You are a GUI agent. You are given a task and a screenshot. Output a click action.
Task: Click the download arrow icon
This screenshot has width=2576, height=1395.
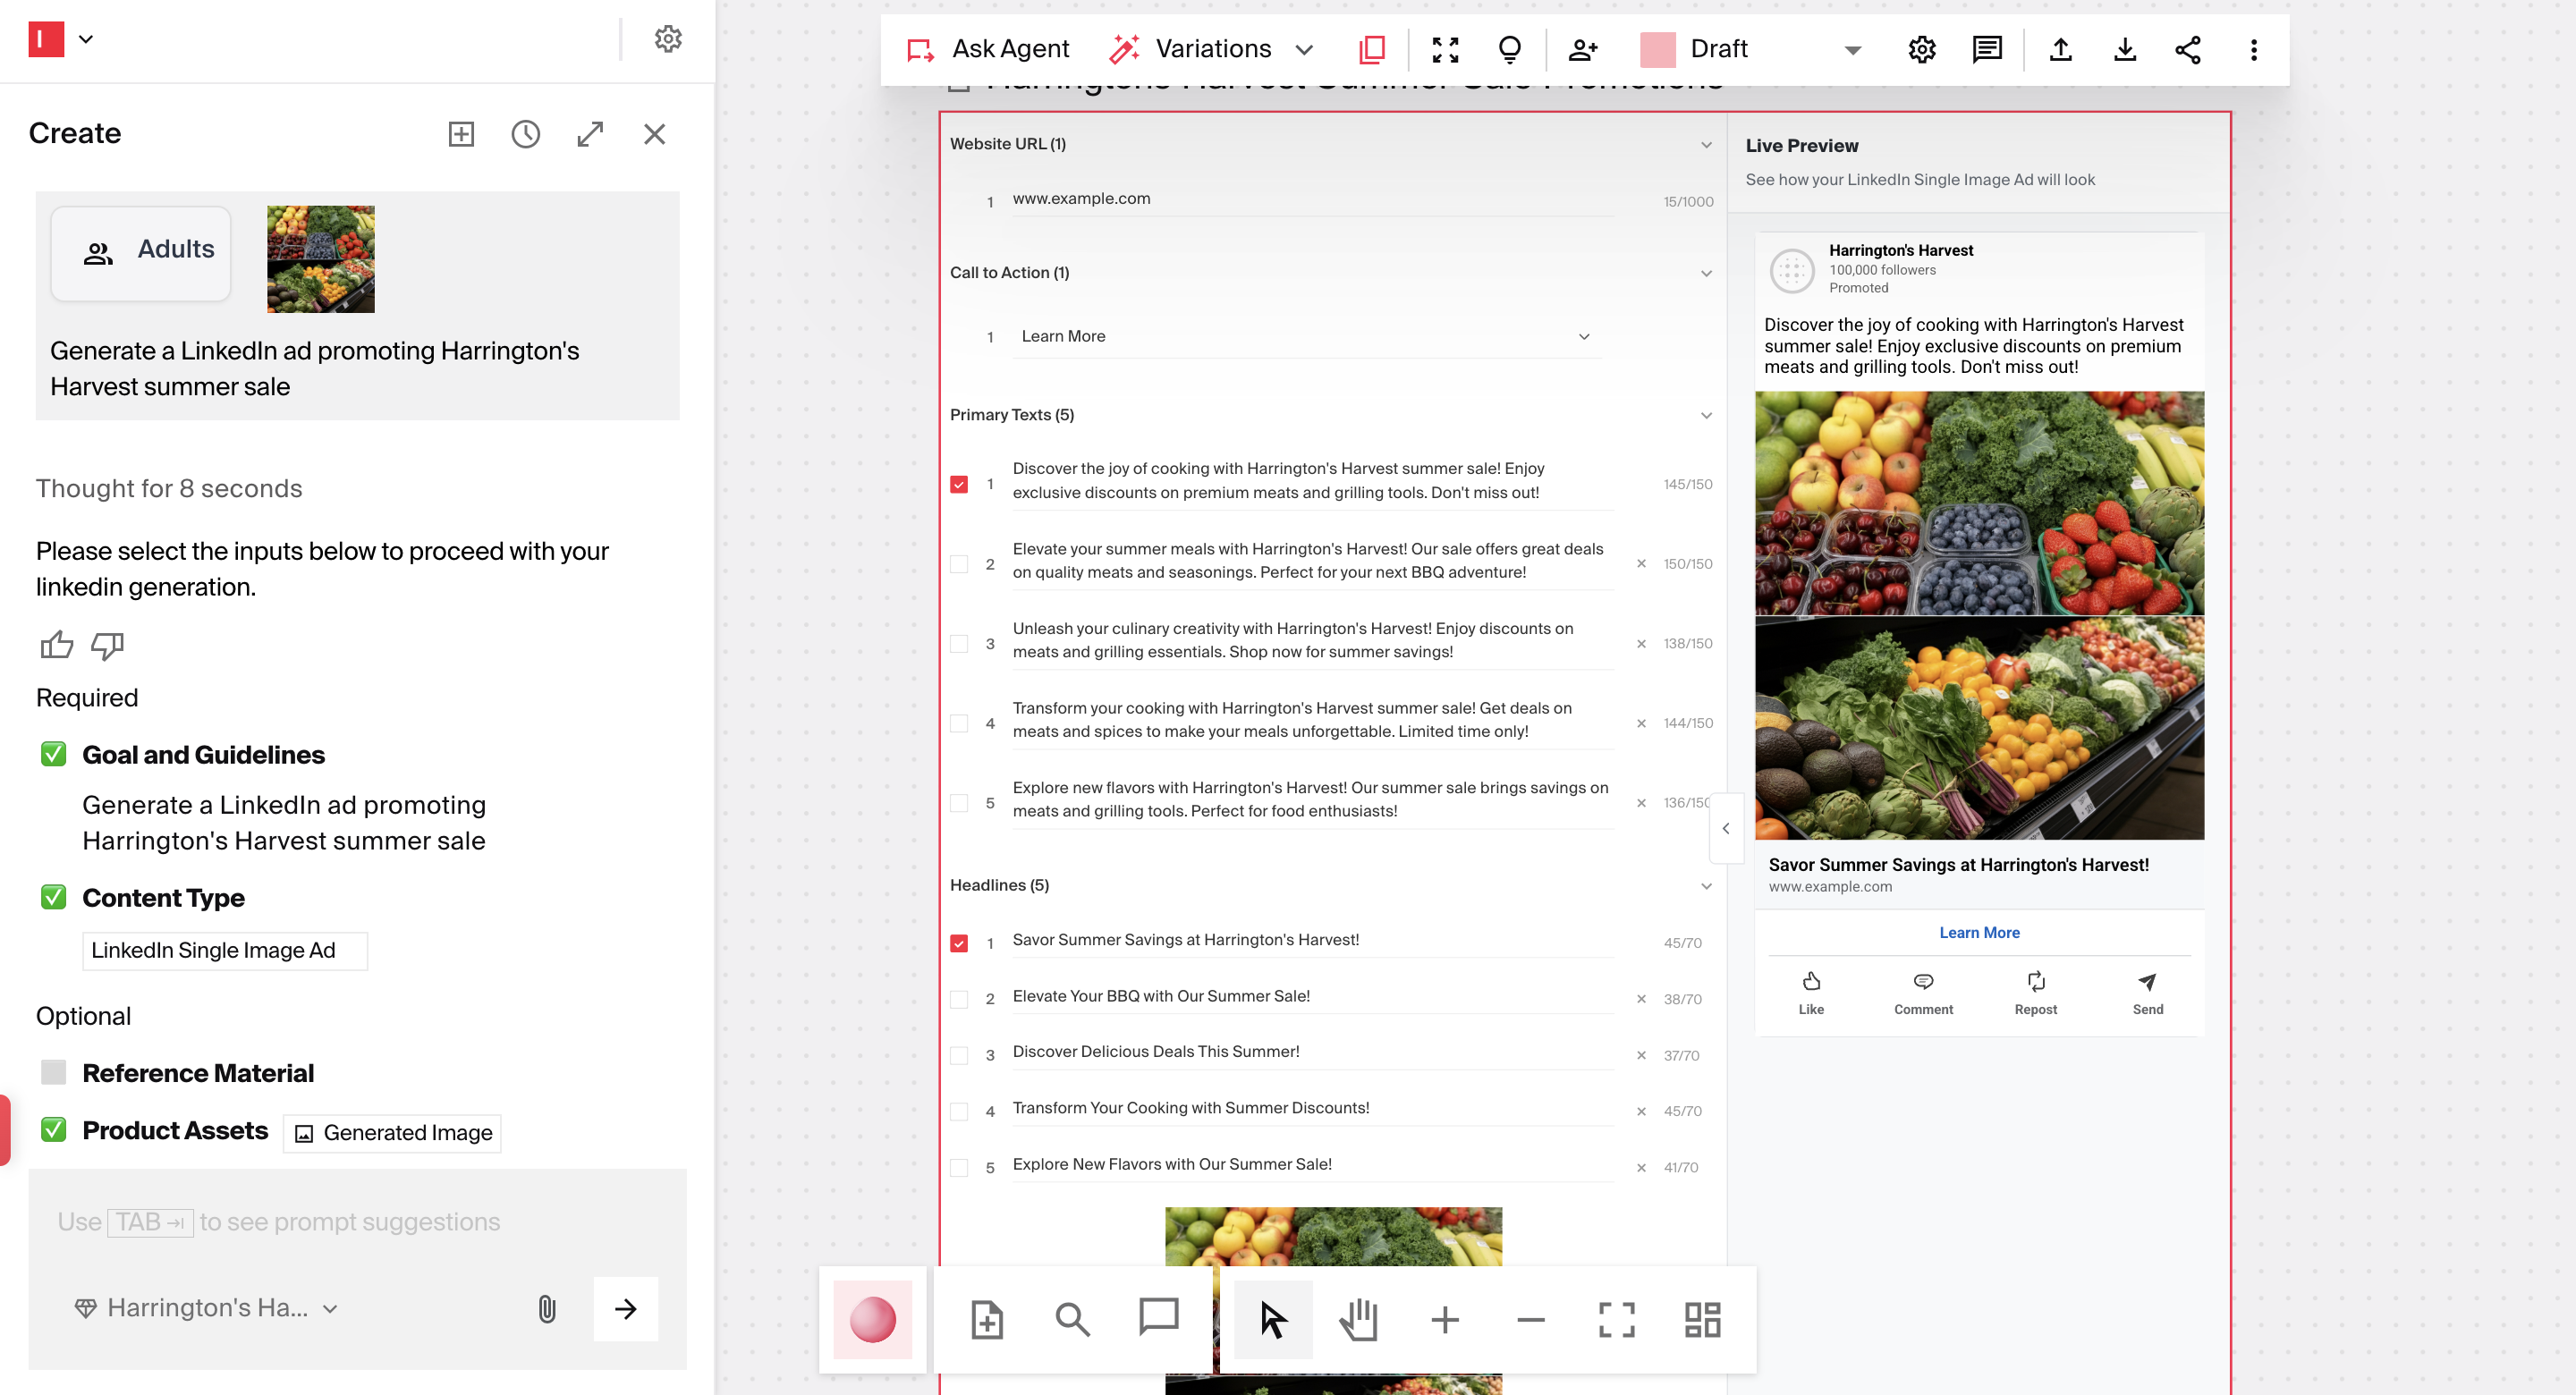point(2124,49)
